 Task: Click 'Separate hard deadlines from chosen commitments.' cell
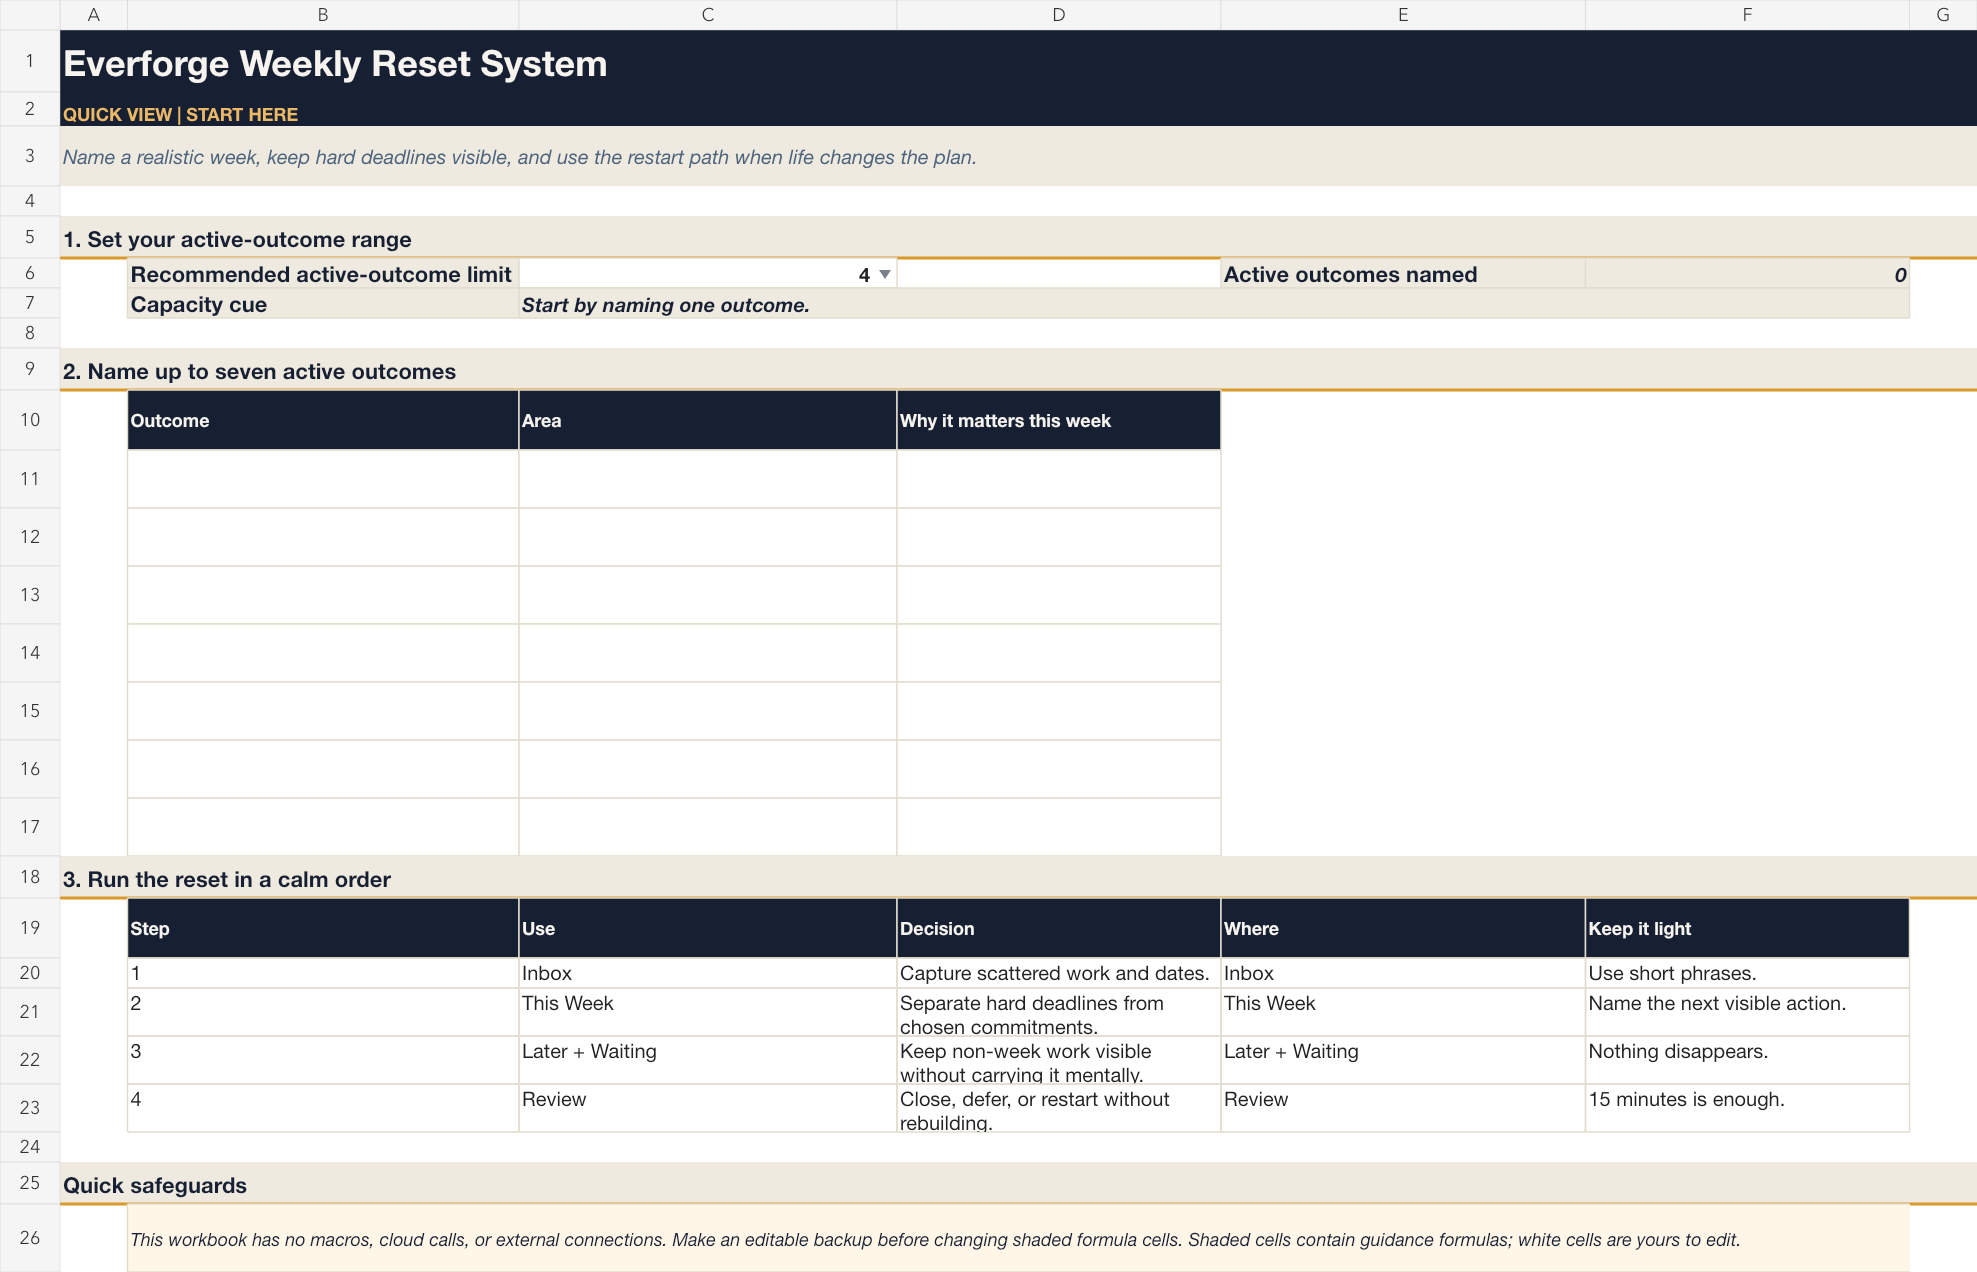(x=1059, y=1012)
